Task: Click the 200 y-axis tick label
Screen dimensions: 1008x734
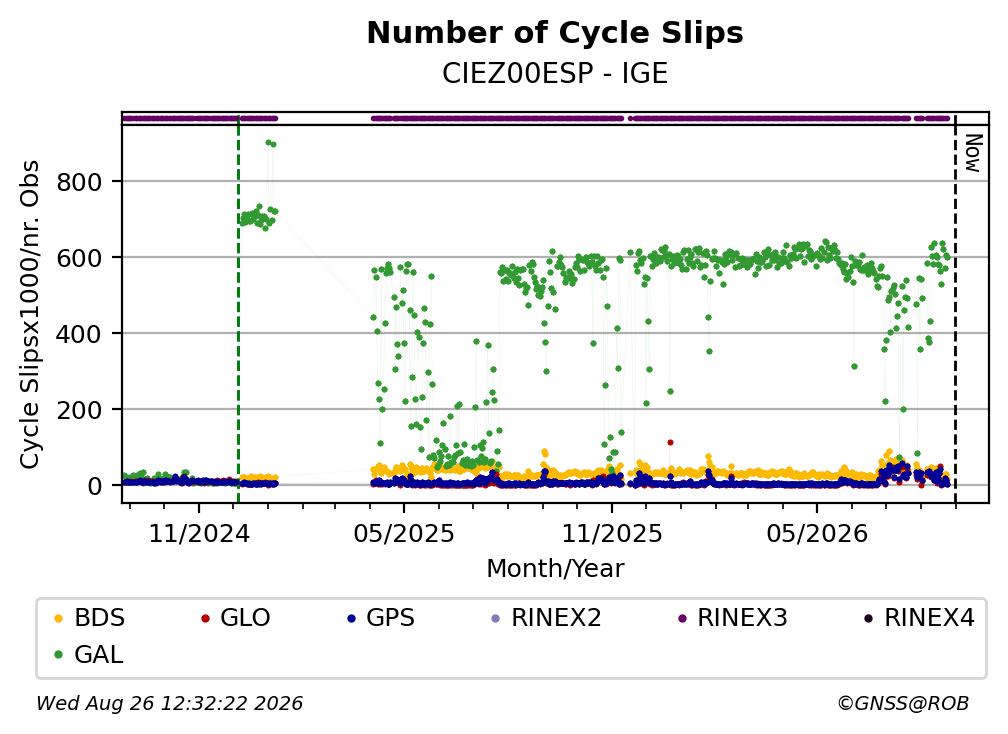Action: pos(79,410)
